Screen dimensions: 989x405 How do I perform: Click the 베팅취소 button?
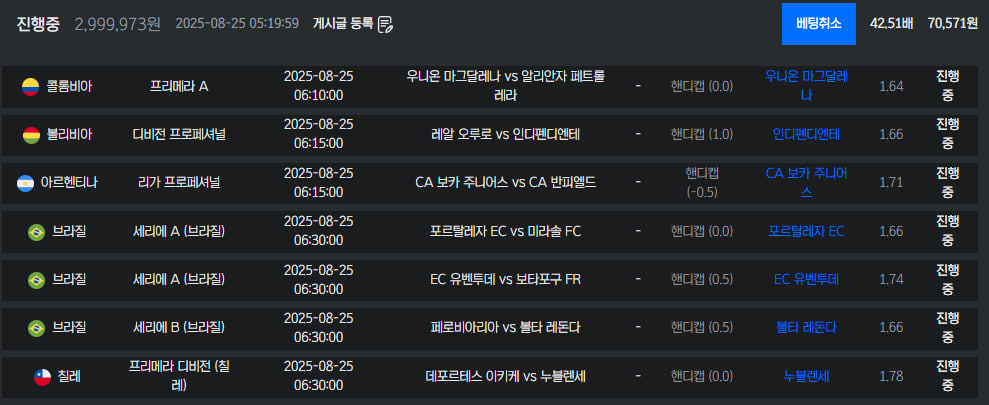point(818,24)
